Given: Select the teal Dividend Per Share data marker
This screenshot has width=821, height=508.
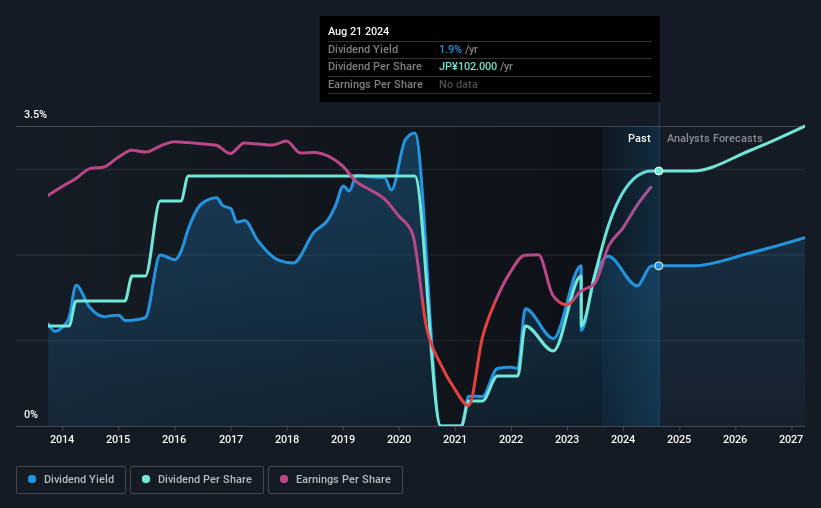Looking at the screenshot, I should click(659, 171).
